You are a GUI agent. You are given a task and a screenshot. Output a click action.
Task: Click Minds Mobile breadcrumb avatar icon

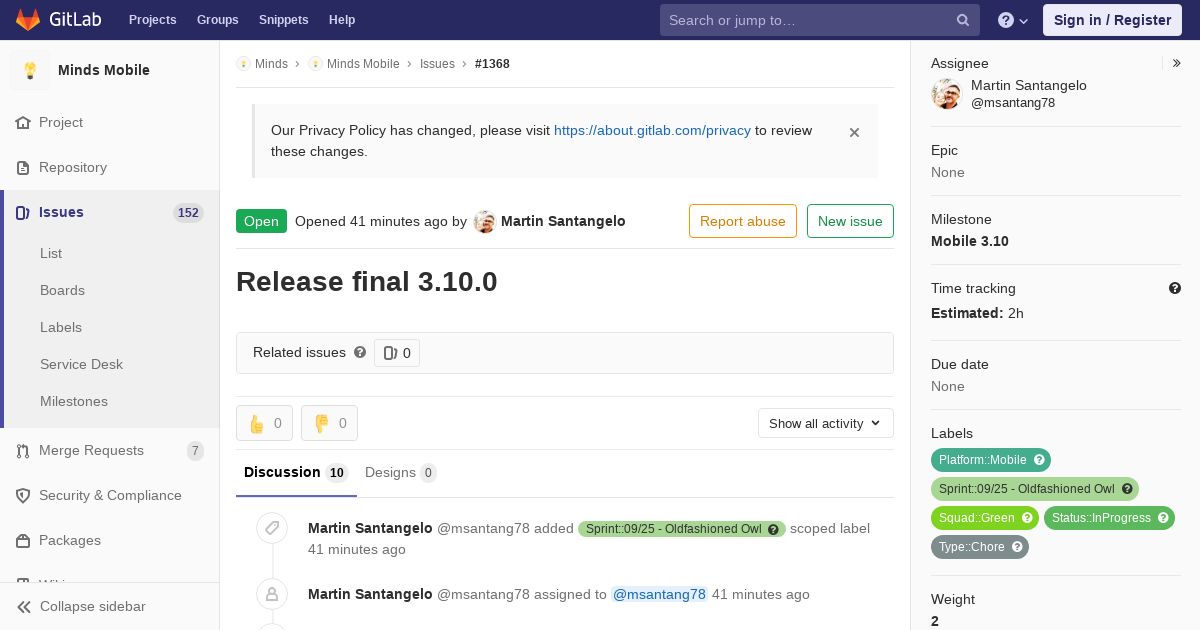pyautogui.click(x=315, y=64)
